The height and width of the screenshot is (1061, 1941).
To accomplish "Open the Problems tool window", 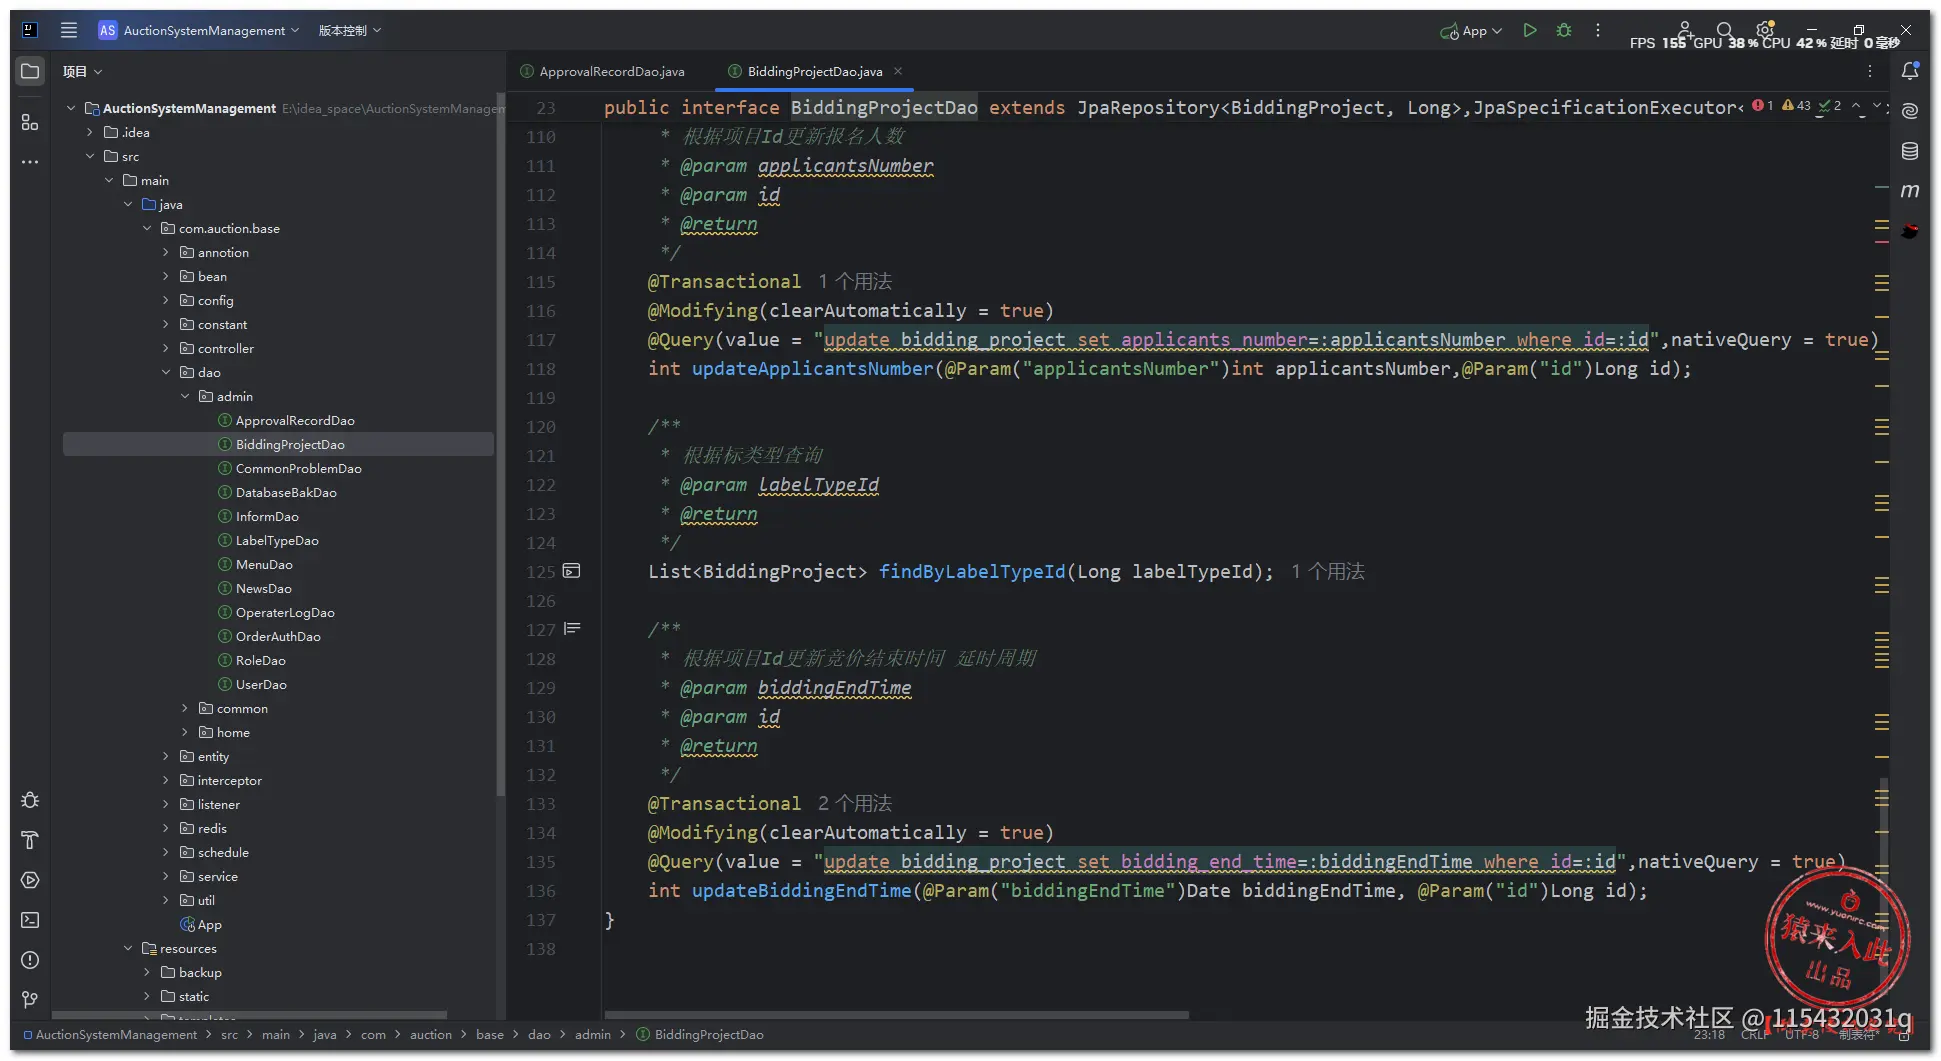I will tap(30, 960).
